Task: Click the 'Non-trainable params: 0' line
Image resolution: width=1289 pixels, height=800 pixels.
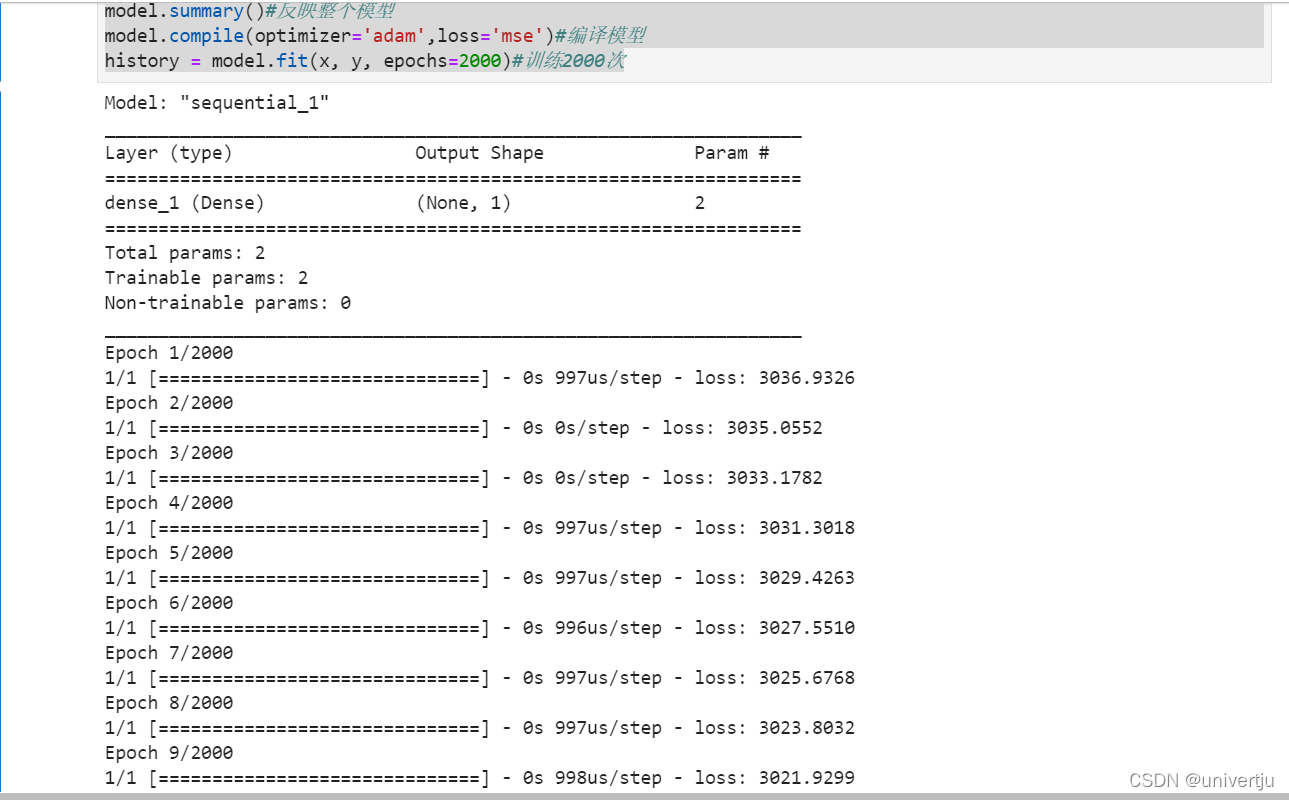Action: (x=227, y=303)
